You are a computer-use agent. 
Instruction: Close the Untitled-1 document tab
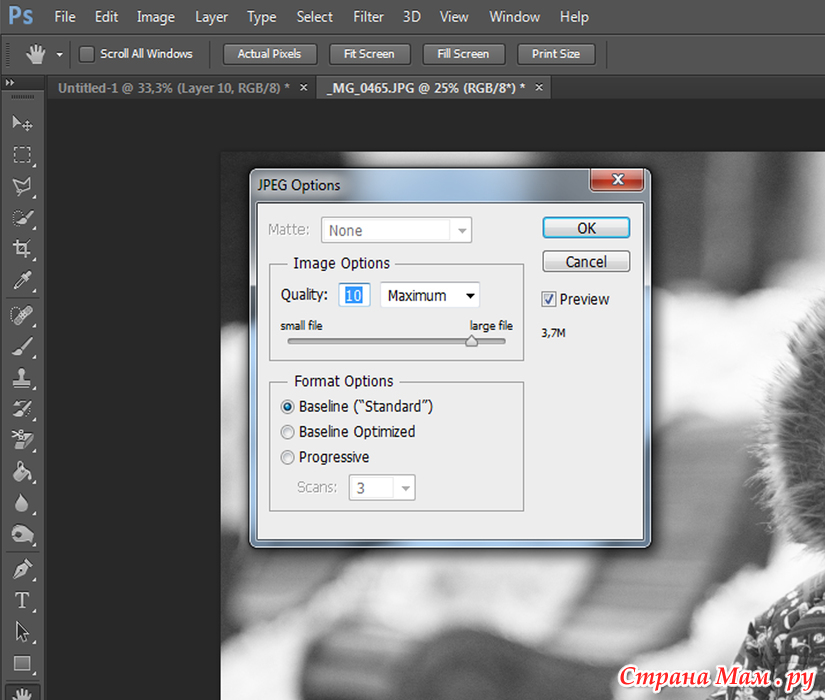[x=304, y=87]
